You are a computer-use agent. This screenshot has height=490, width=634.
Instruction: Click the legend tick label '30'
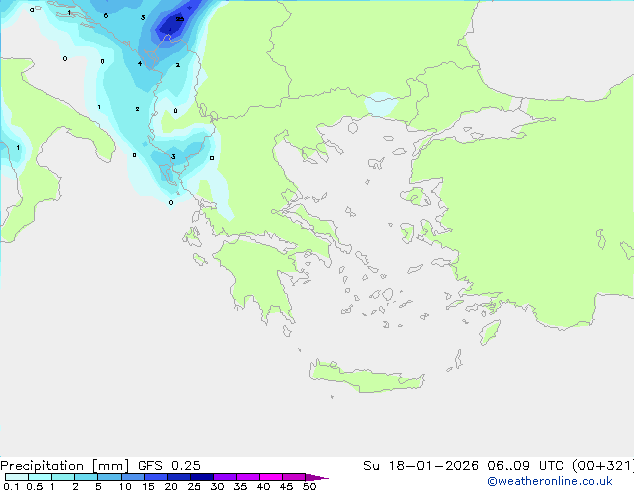tap(217, 486)
